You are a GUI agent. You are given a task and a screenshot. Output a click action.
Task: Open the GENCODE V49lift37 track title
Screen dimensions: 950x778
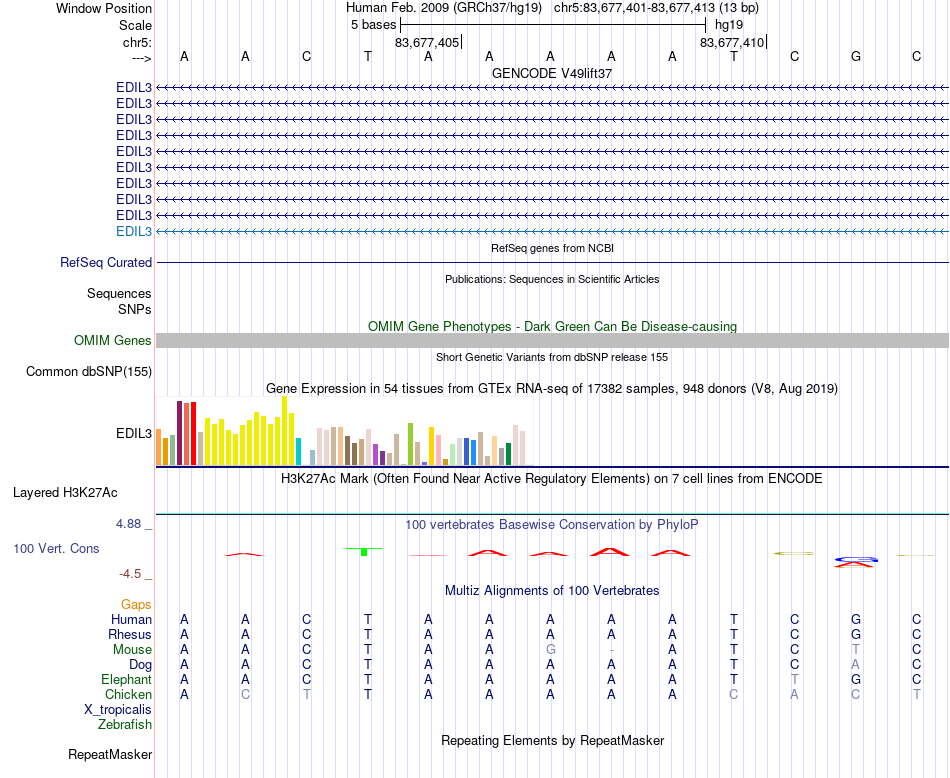552,73
